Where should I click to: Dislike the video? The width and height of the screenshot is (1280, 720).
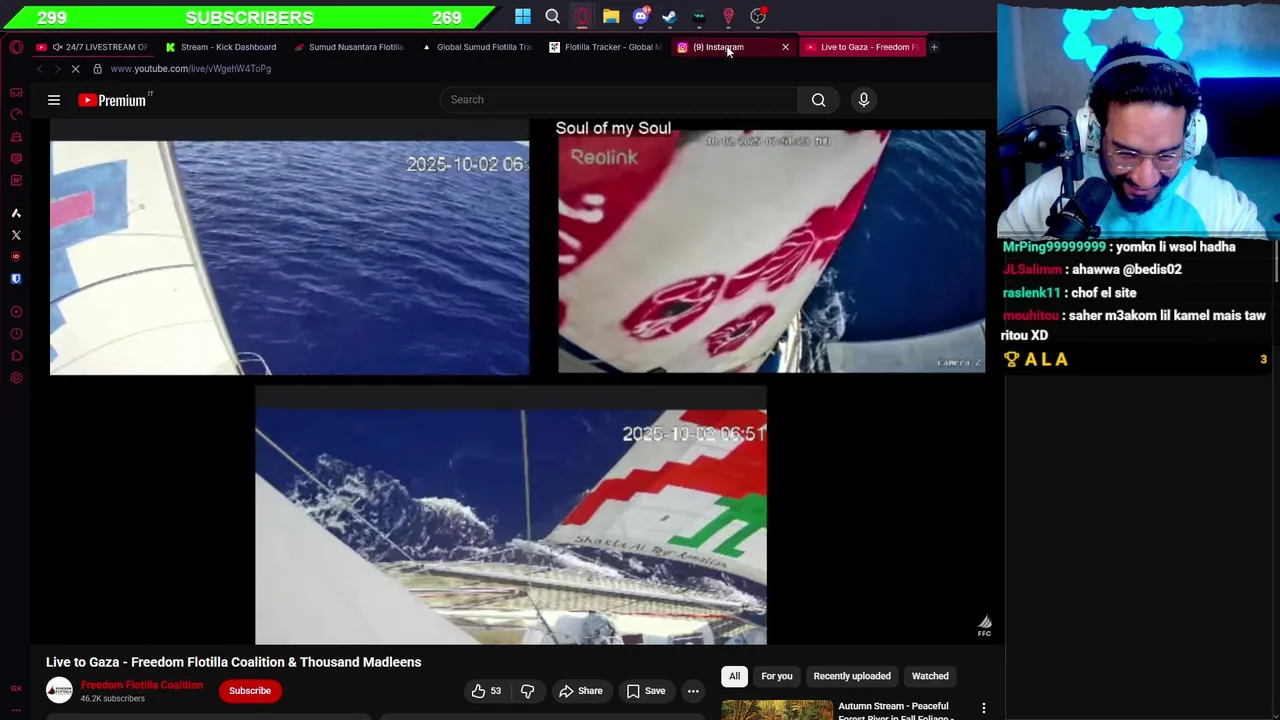point(527,691)
